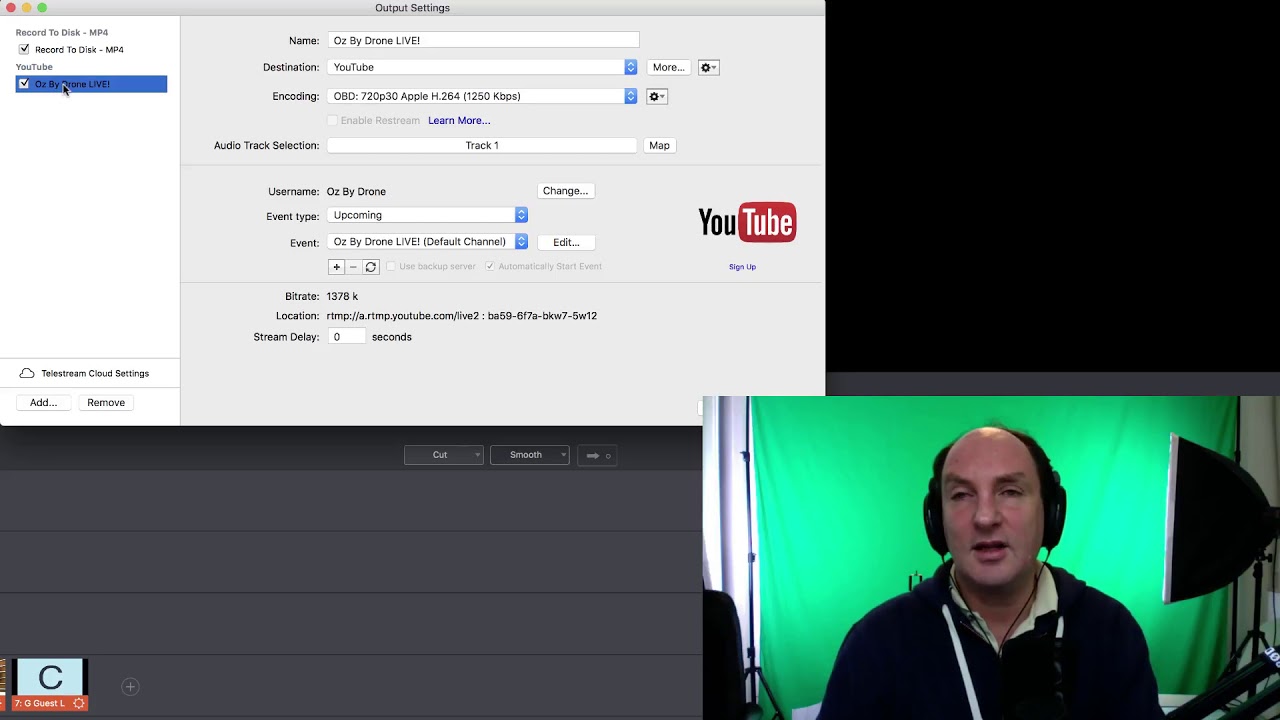Click the YouTube logo
Viewport: 1280px width, 720px height.
(x=747, y=222)
